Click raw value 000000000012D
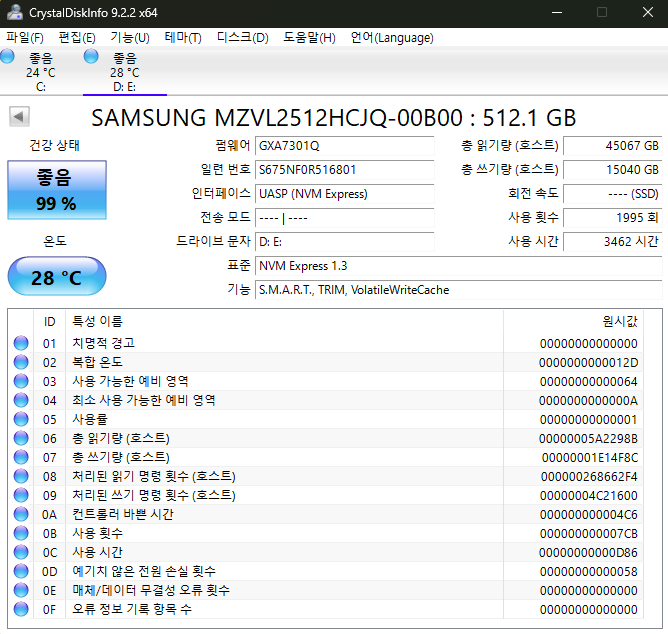The height and width of the screenshot is (634, 668). [x=588, y=363]
